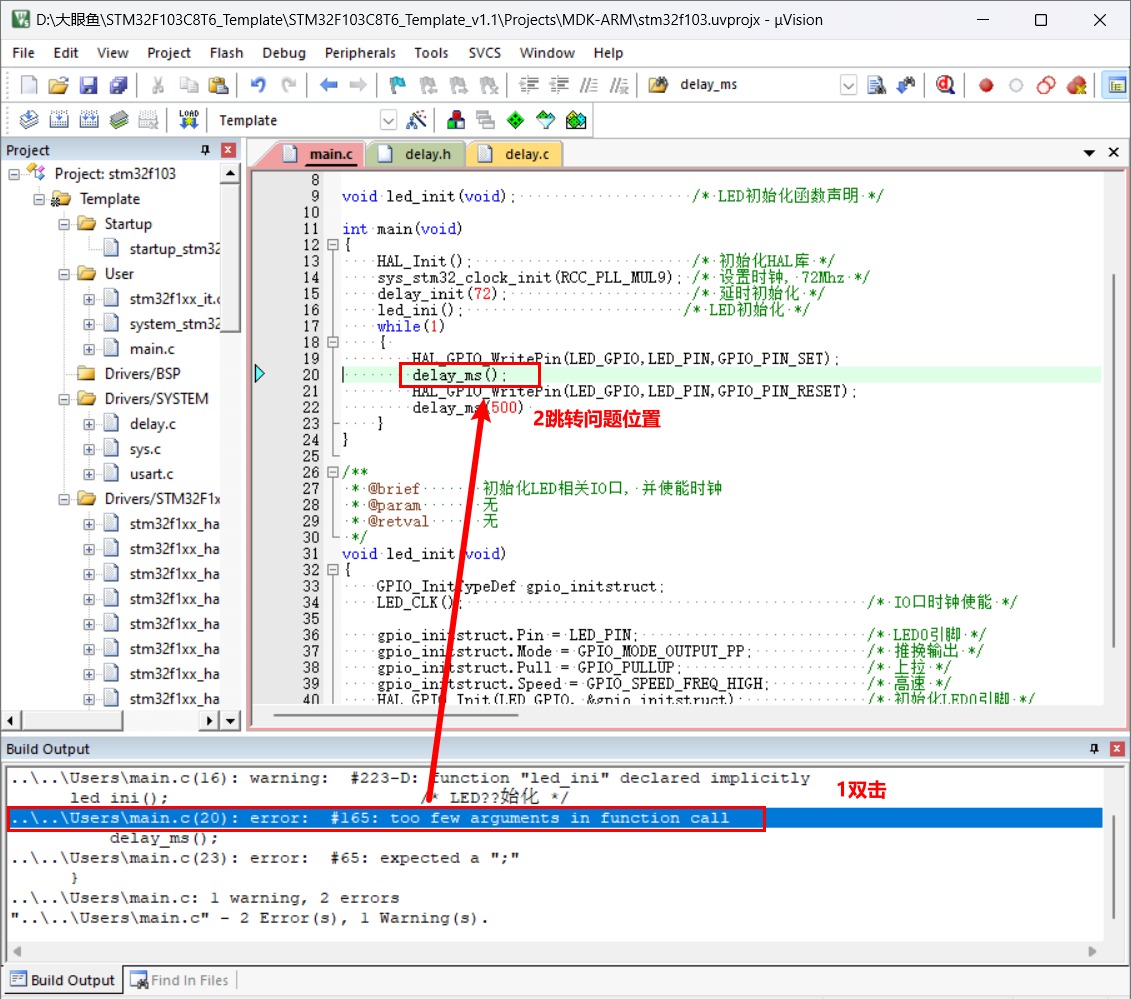Click the Indent selected lines icon
This screenshot has height=999, width=1131.
point(529,85)
